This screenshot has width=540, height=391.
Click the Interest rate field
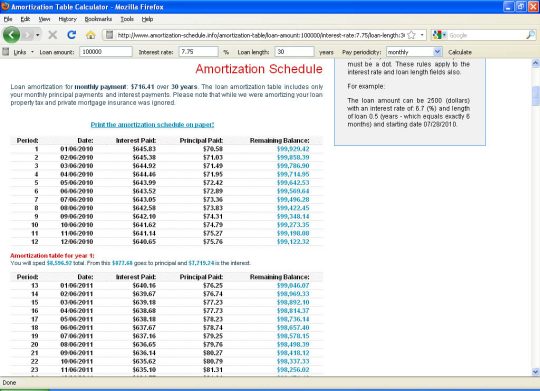(x=198, y=52)
